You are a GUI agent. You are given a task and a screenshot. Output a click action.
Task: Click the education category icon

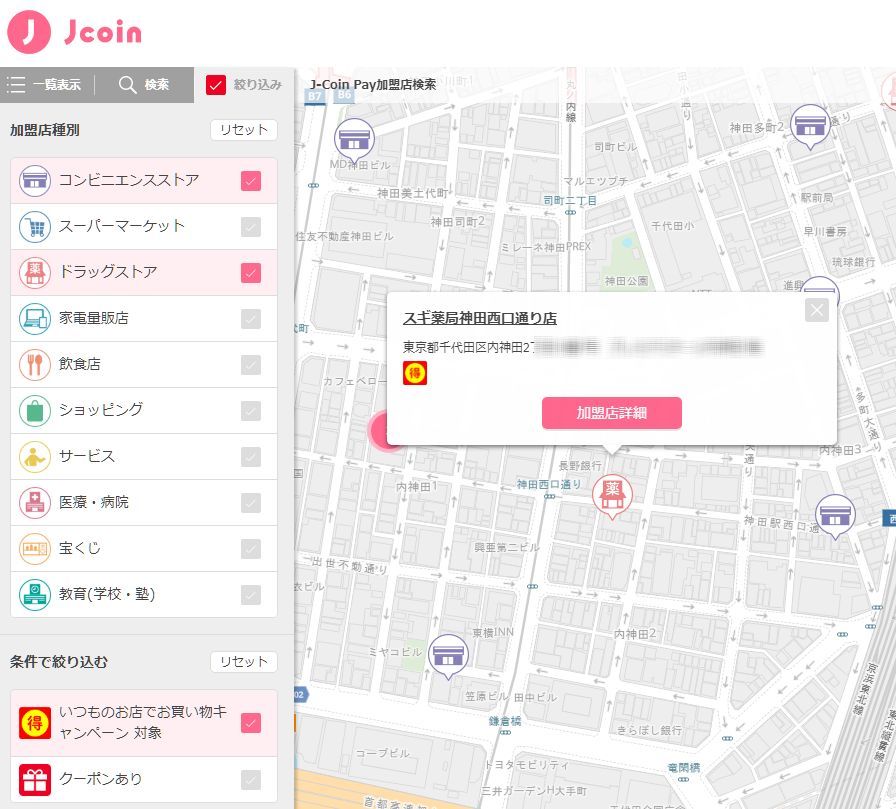[35, 595]
